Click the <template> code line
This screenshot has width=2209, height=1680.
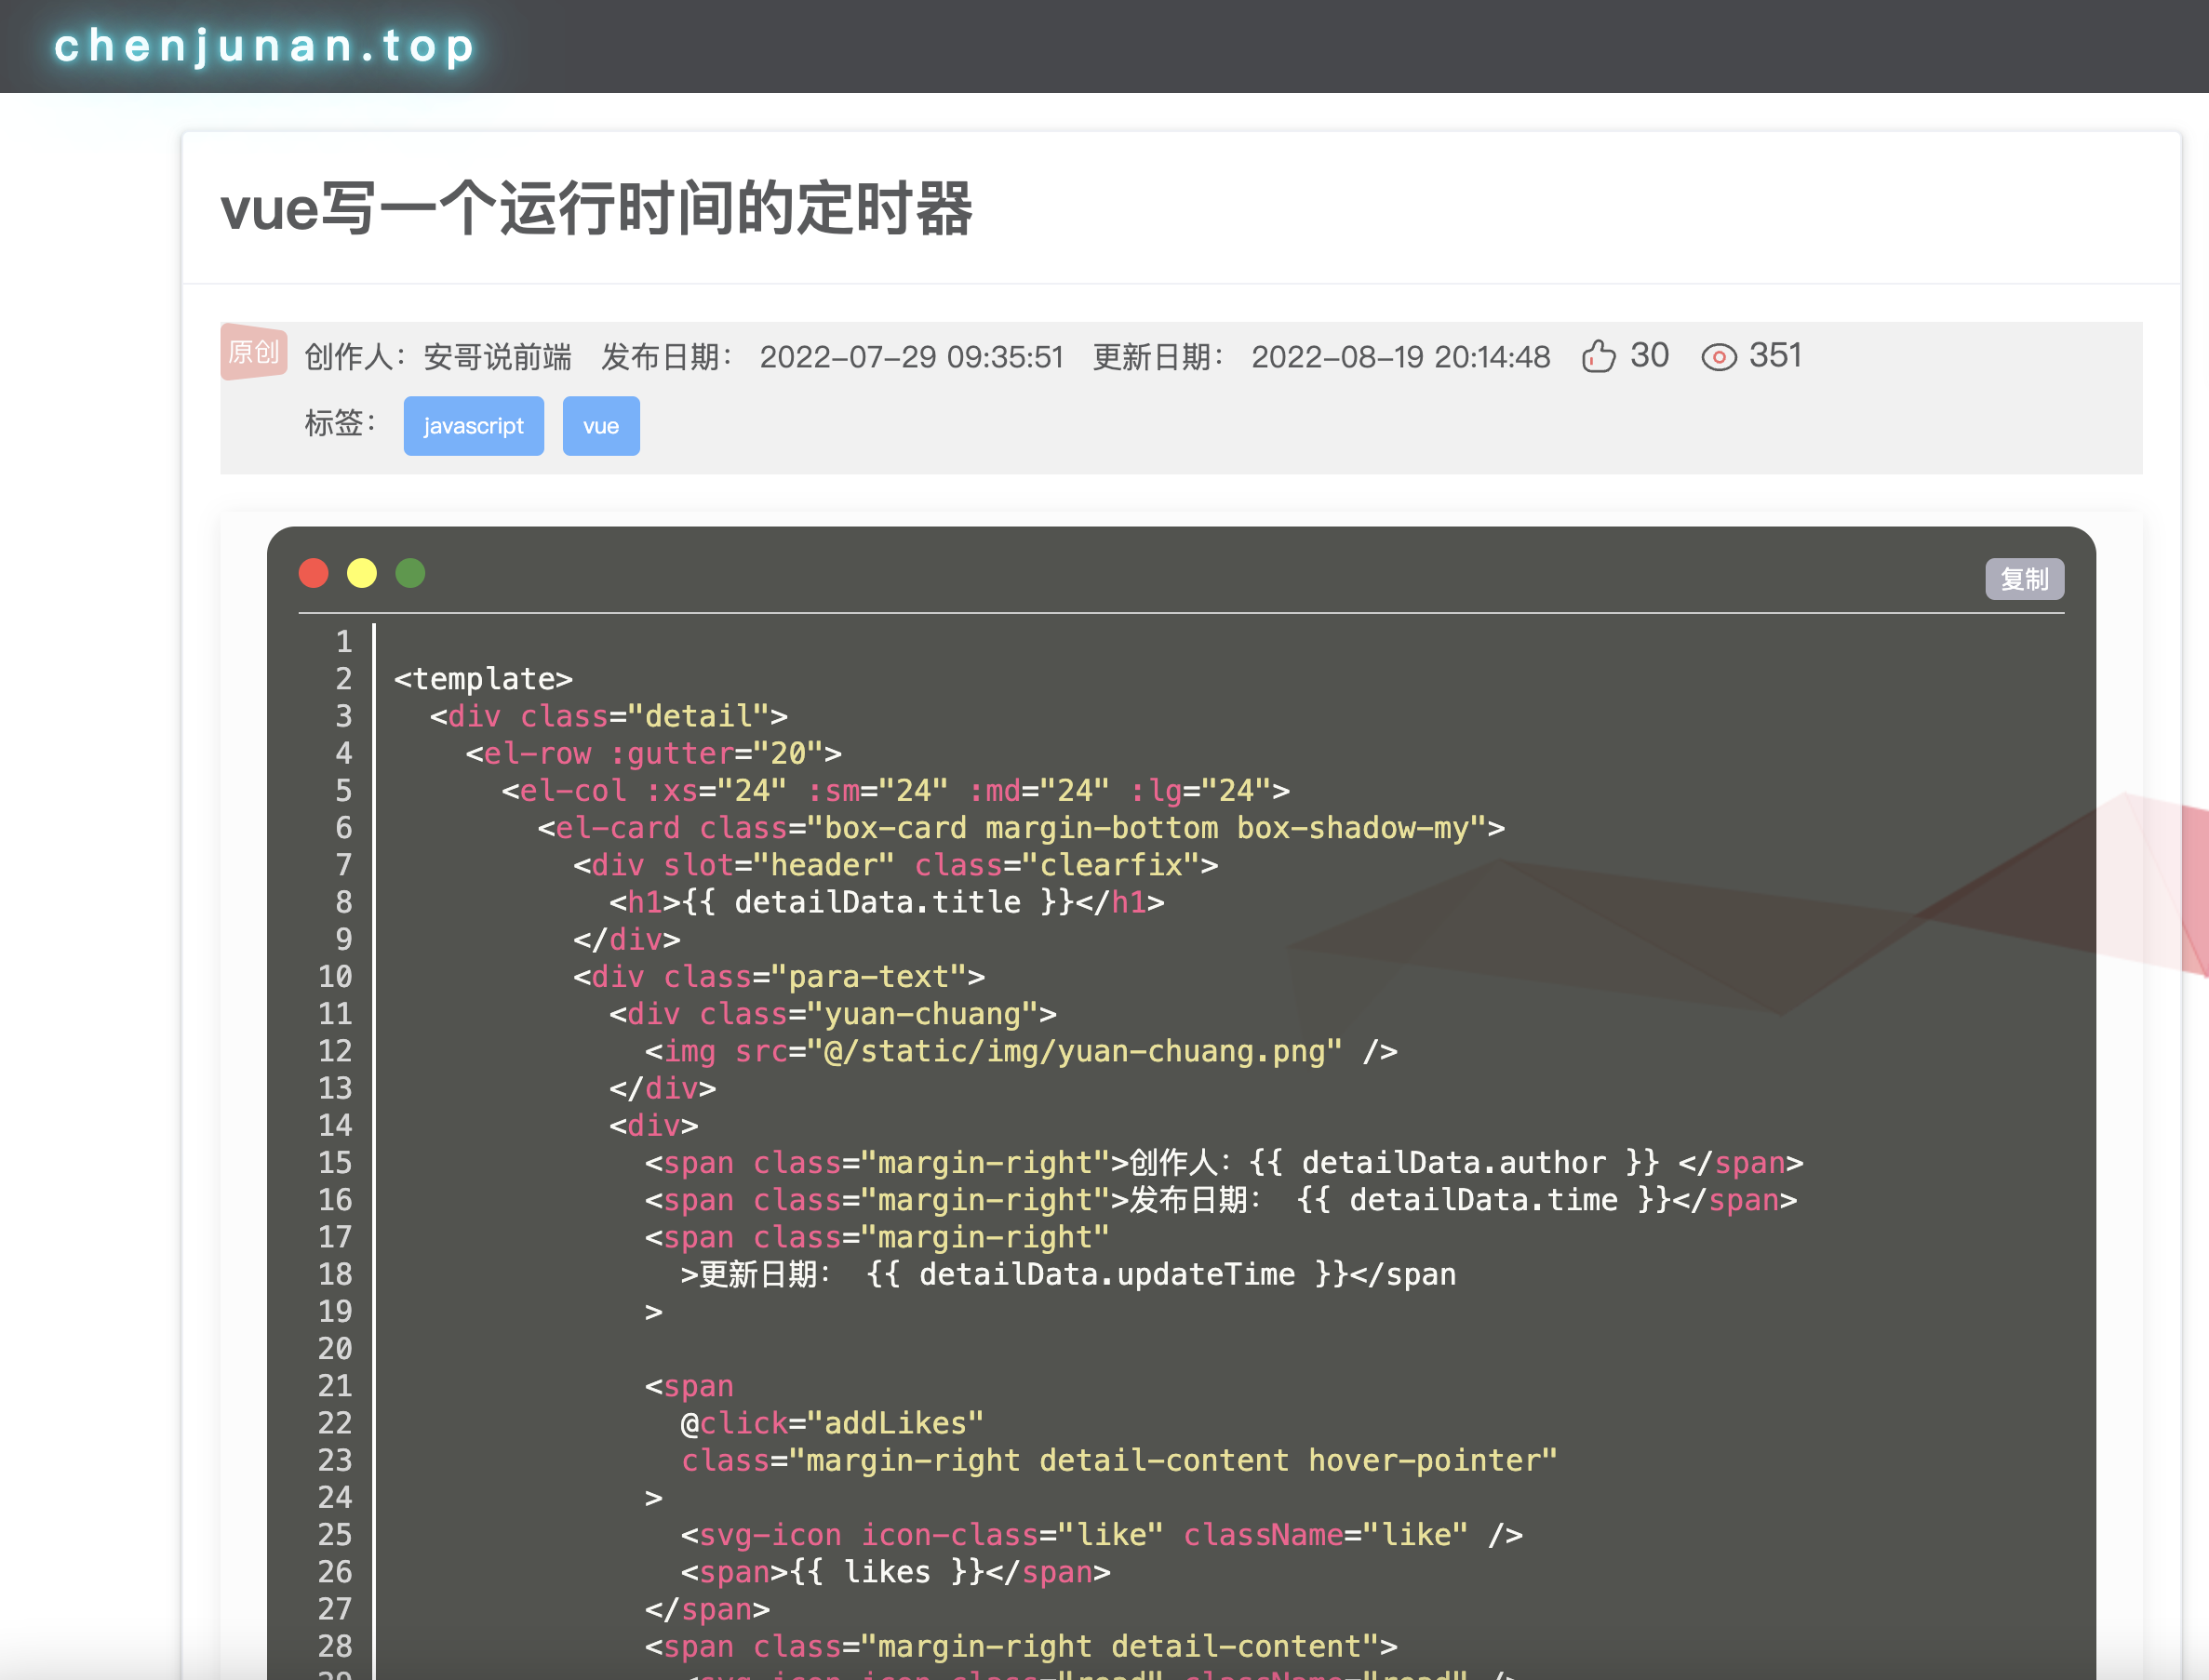click(483, 679)
